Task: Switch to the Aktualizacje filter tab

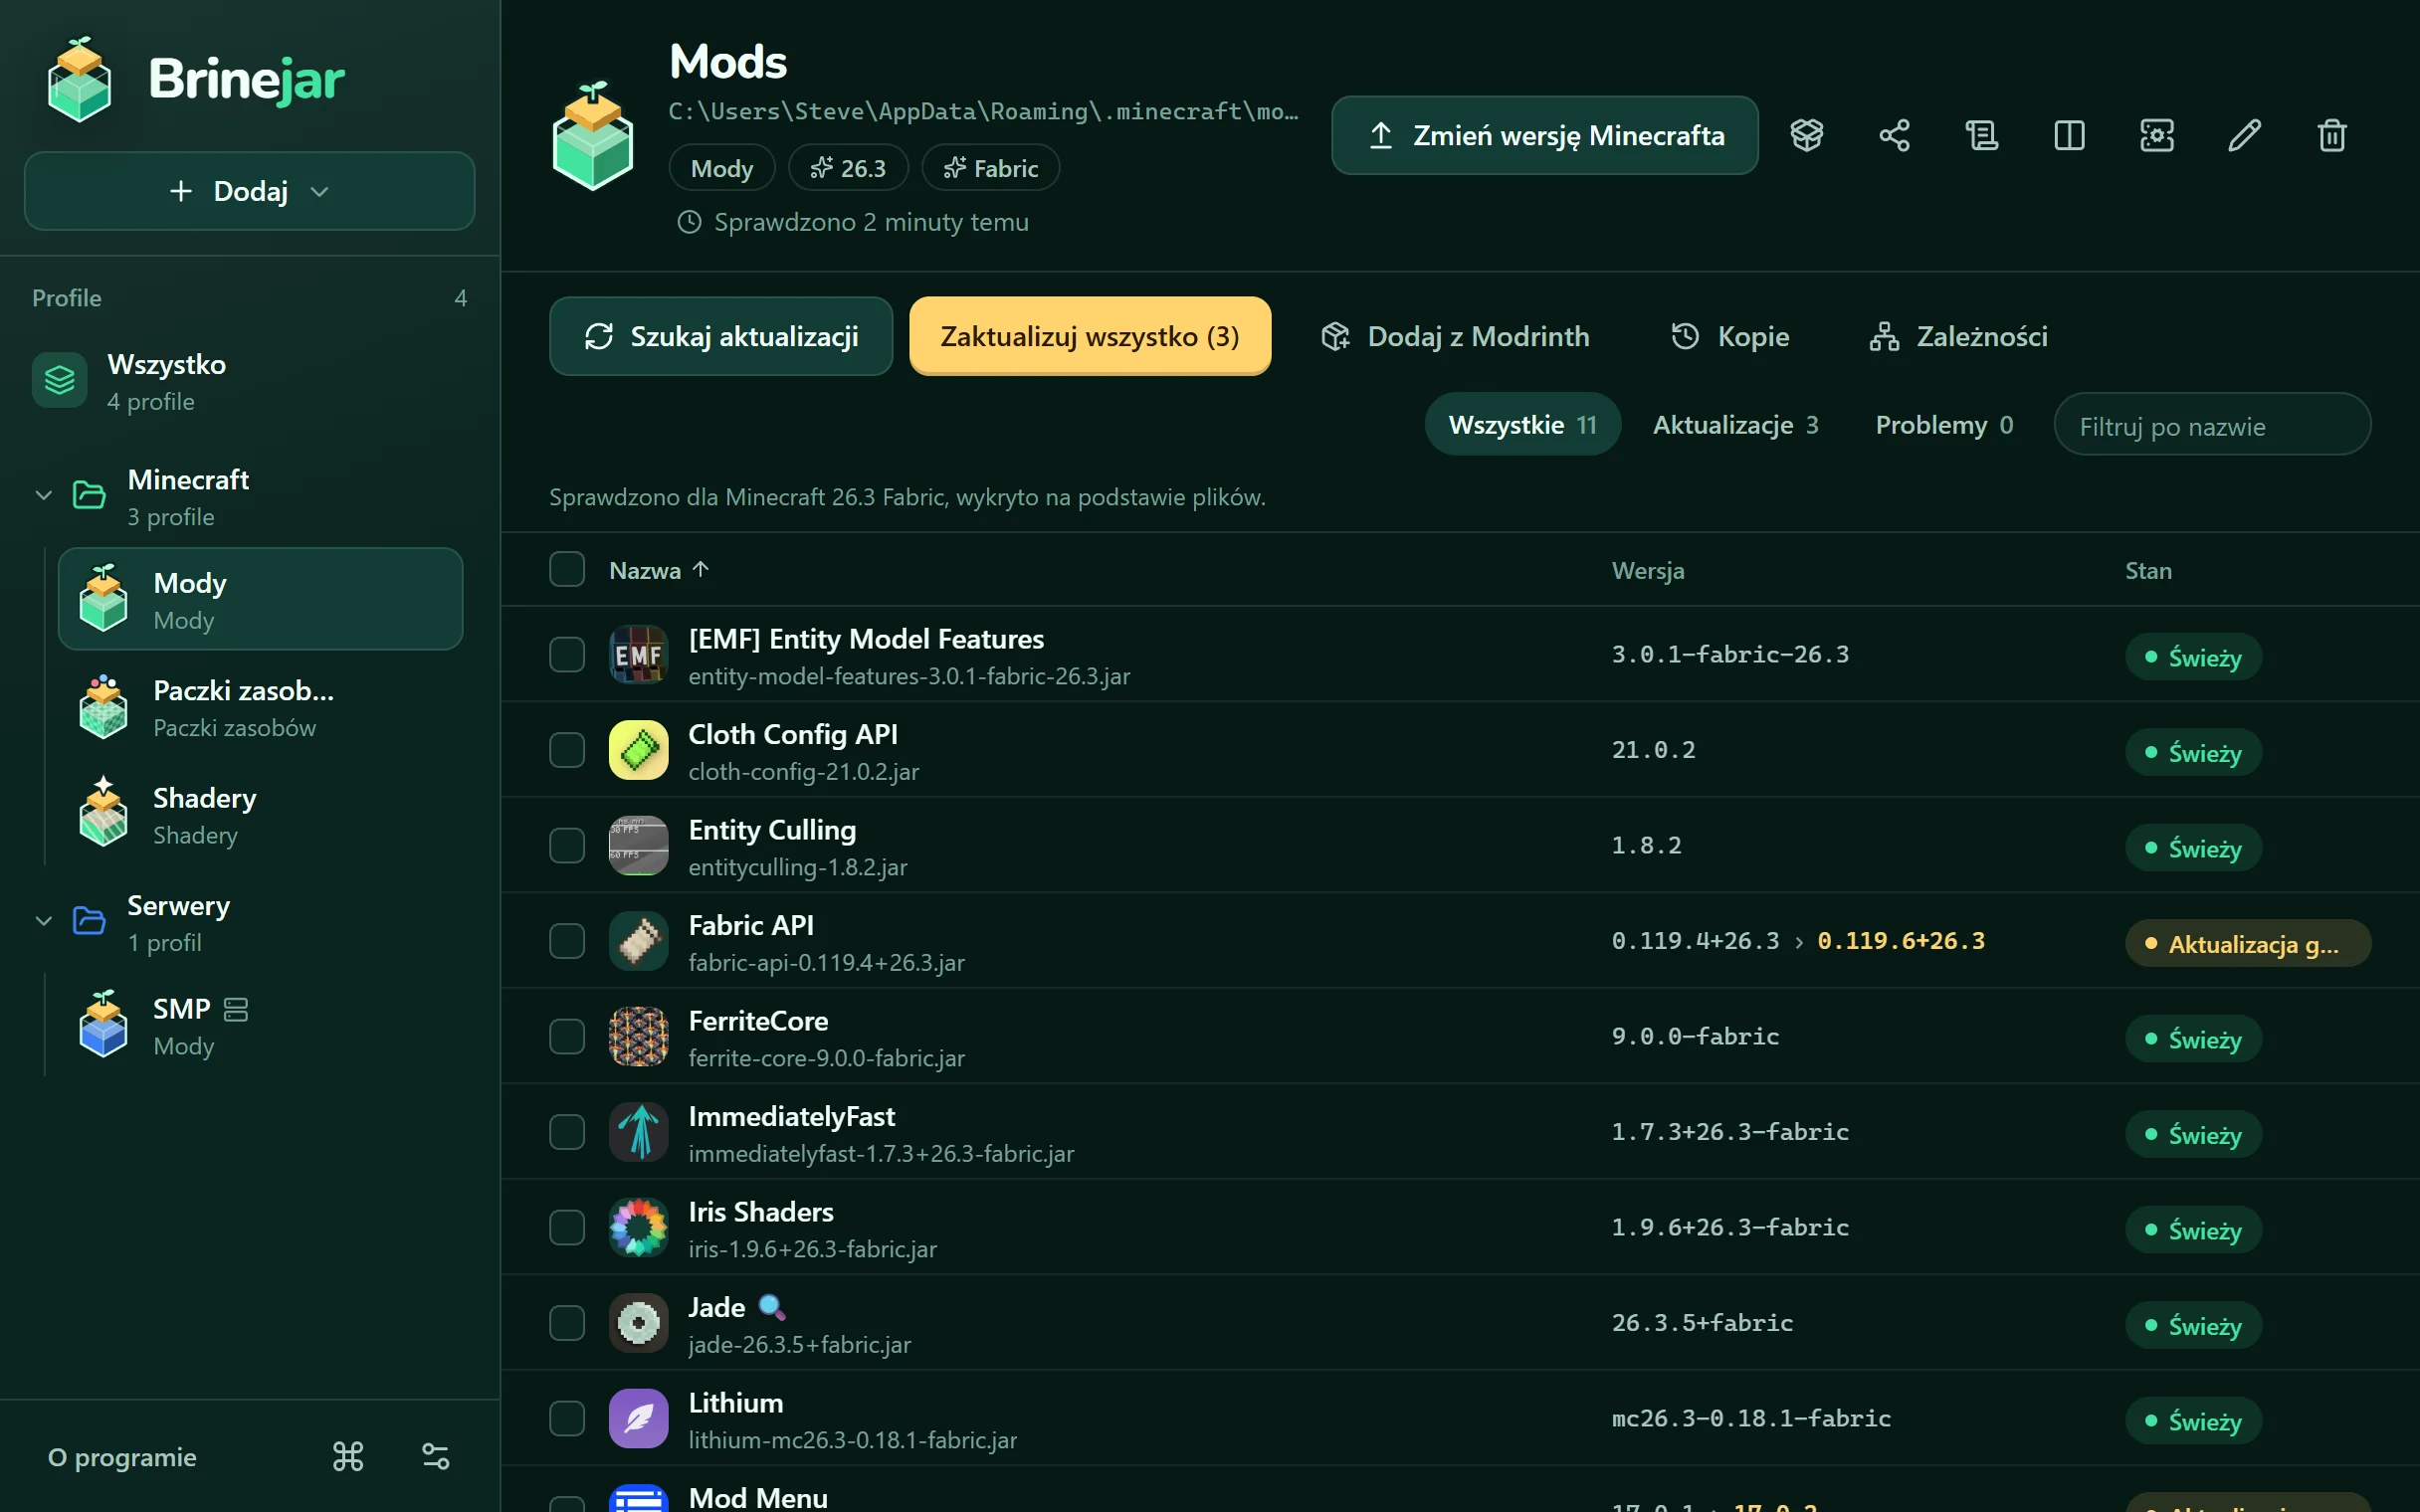Action: 1736,425
